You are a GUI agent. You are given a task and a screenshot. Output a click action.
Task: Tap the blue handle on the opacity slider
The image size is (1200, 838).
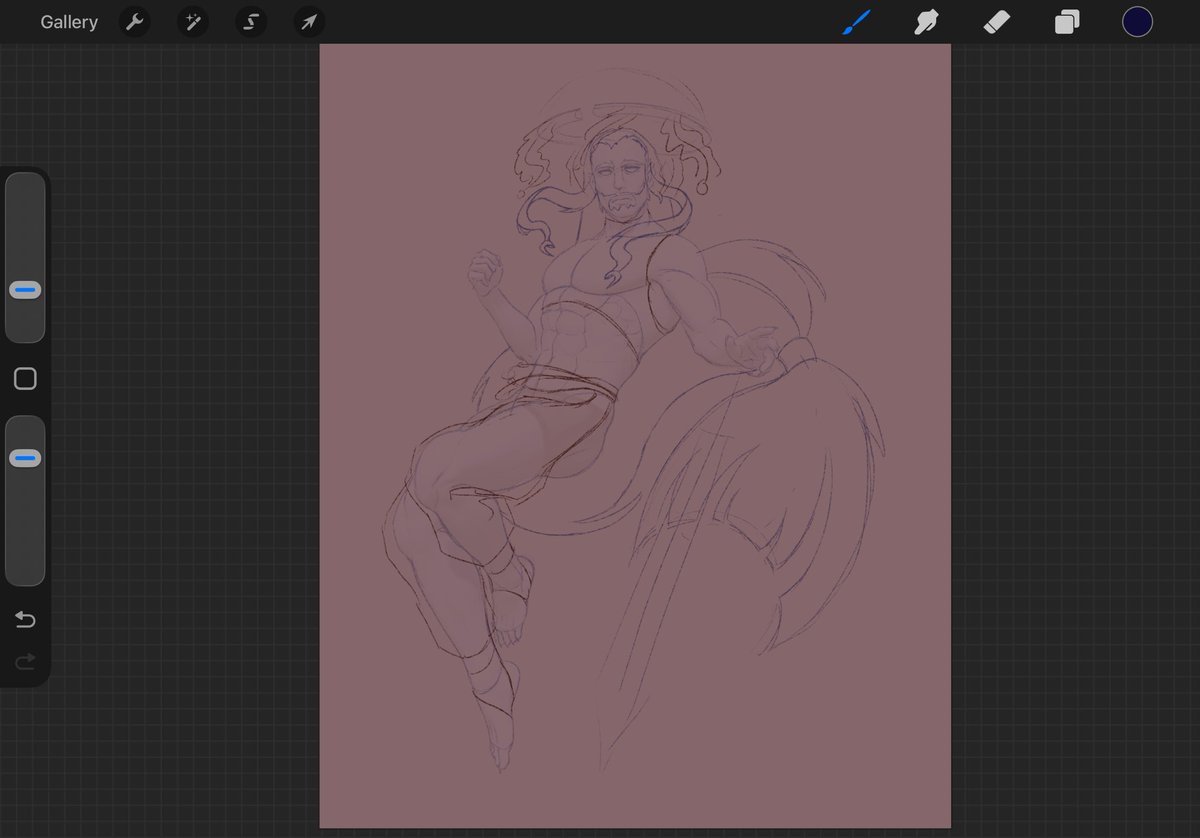(24, 457)
